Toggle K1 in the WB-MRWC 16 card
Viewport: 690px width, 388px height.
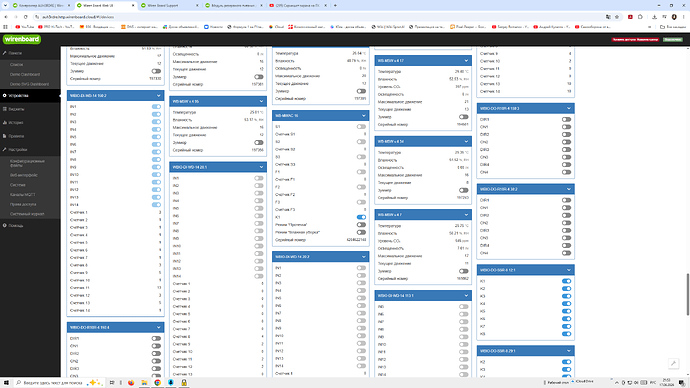coord(361,217)
